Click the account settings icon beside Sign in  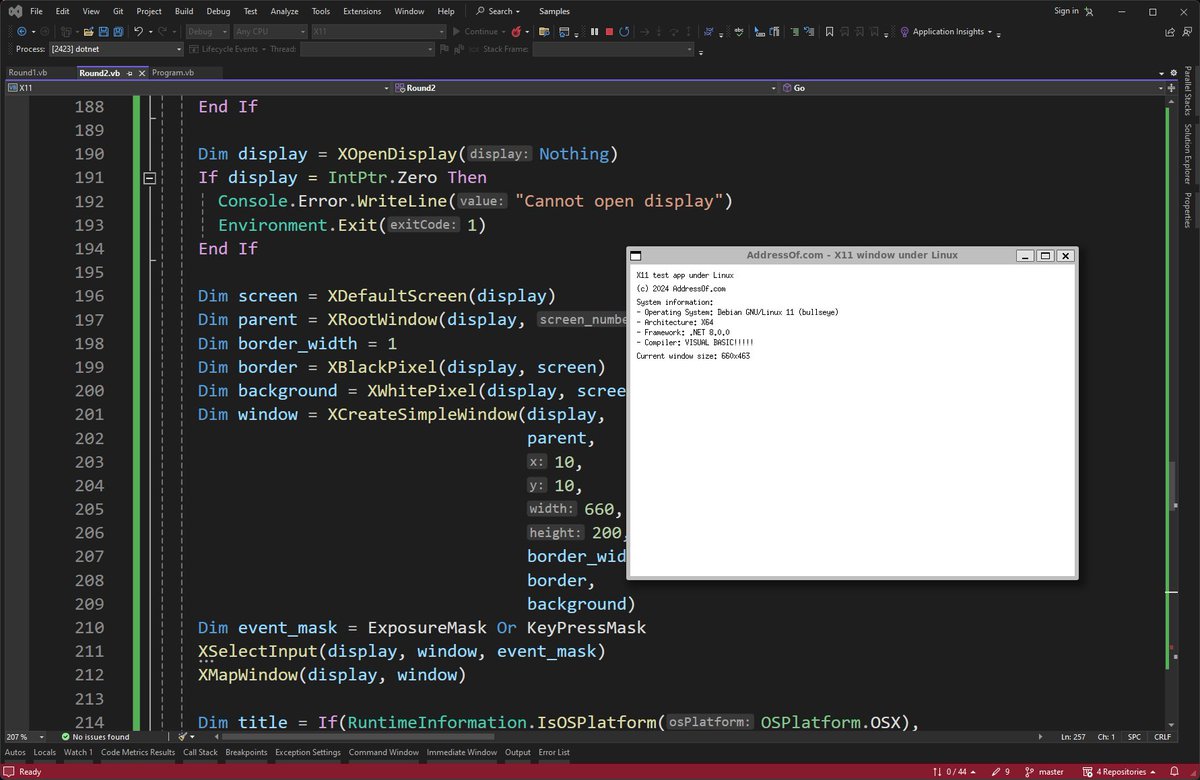1089,11
